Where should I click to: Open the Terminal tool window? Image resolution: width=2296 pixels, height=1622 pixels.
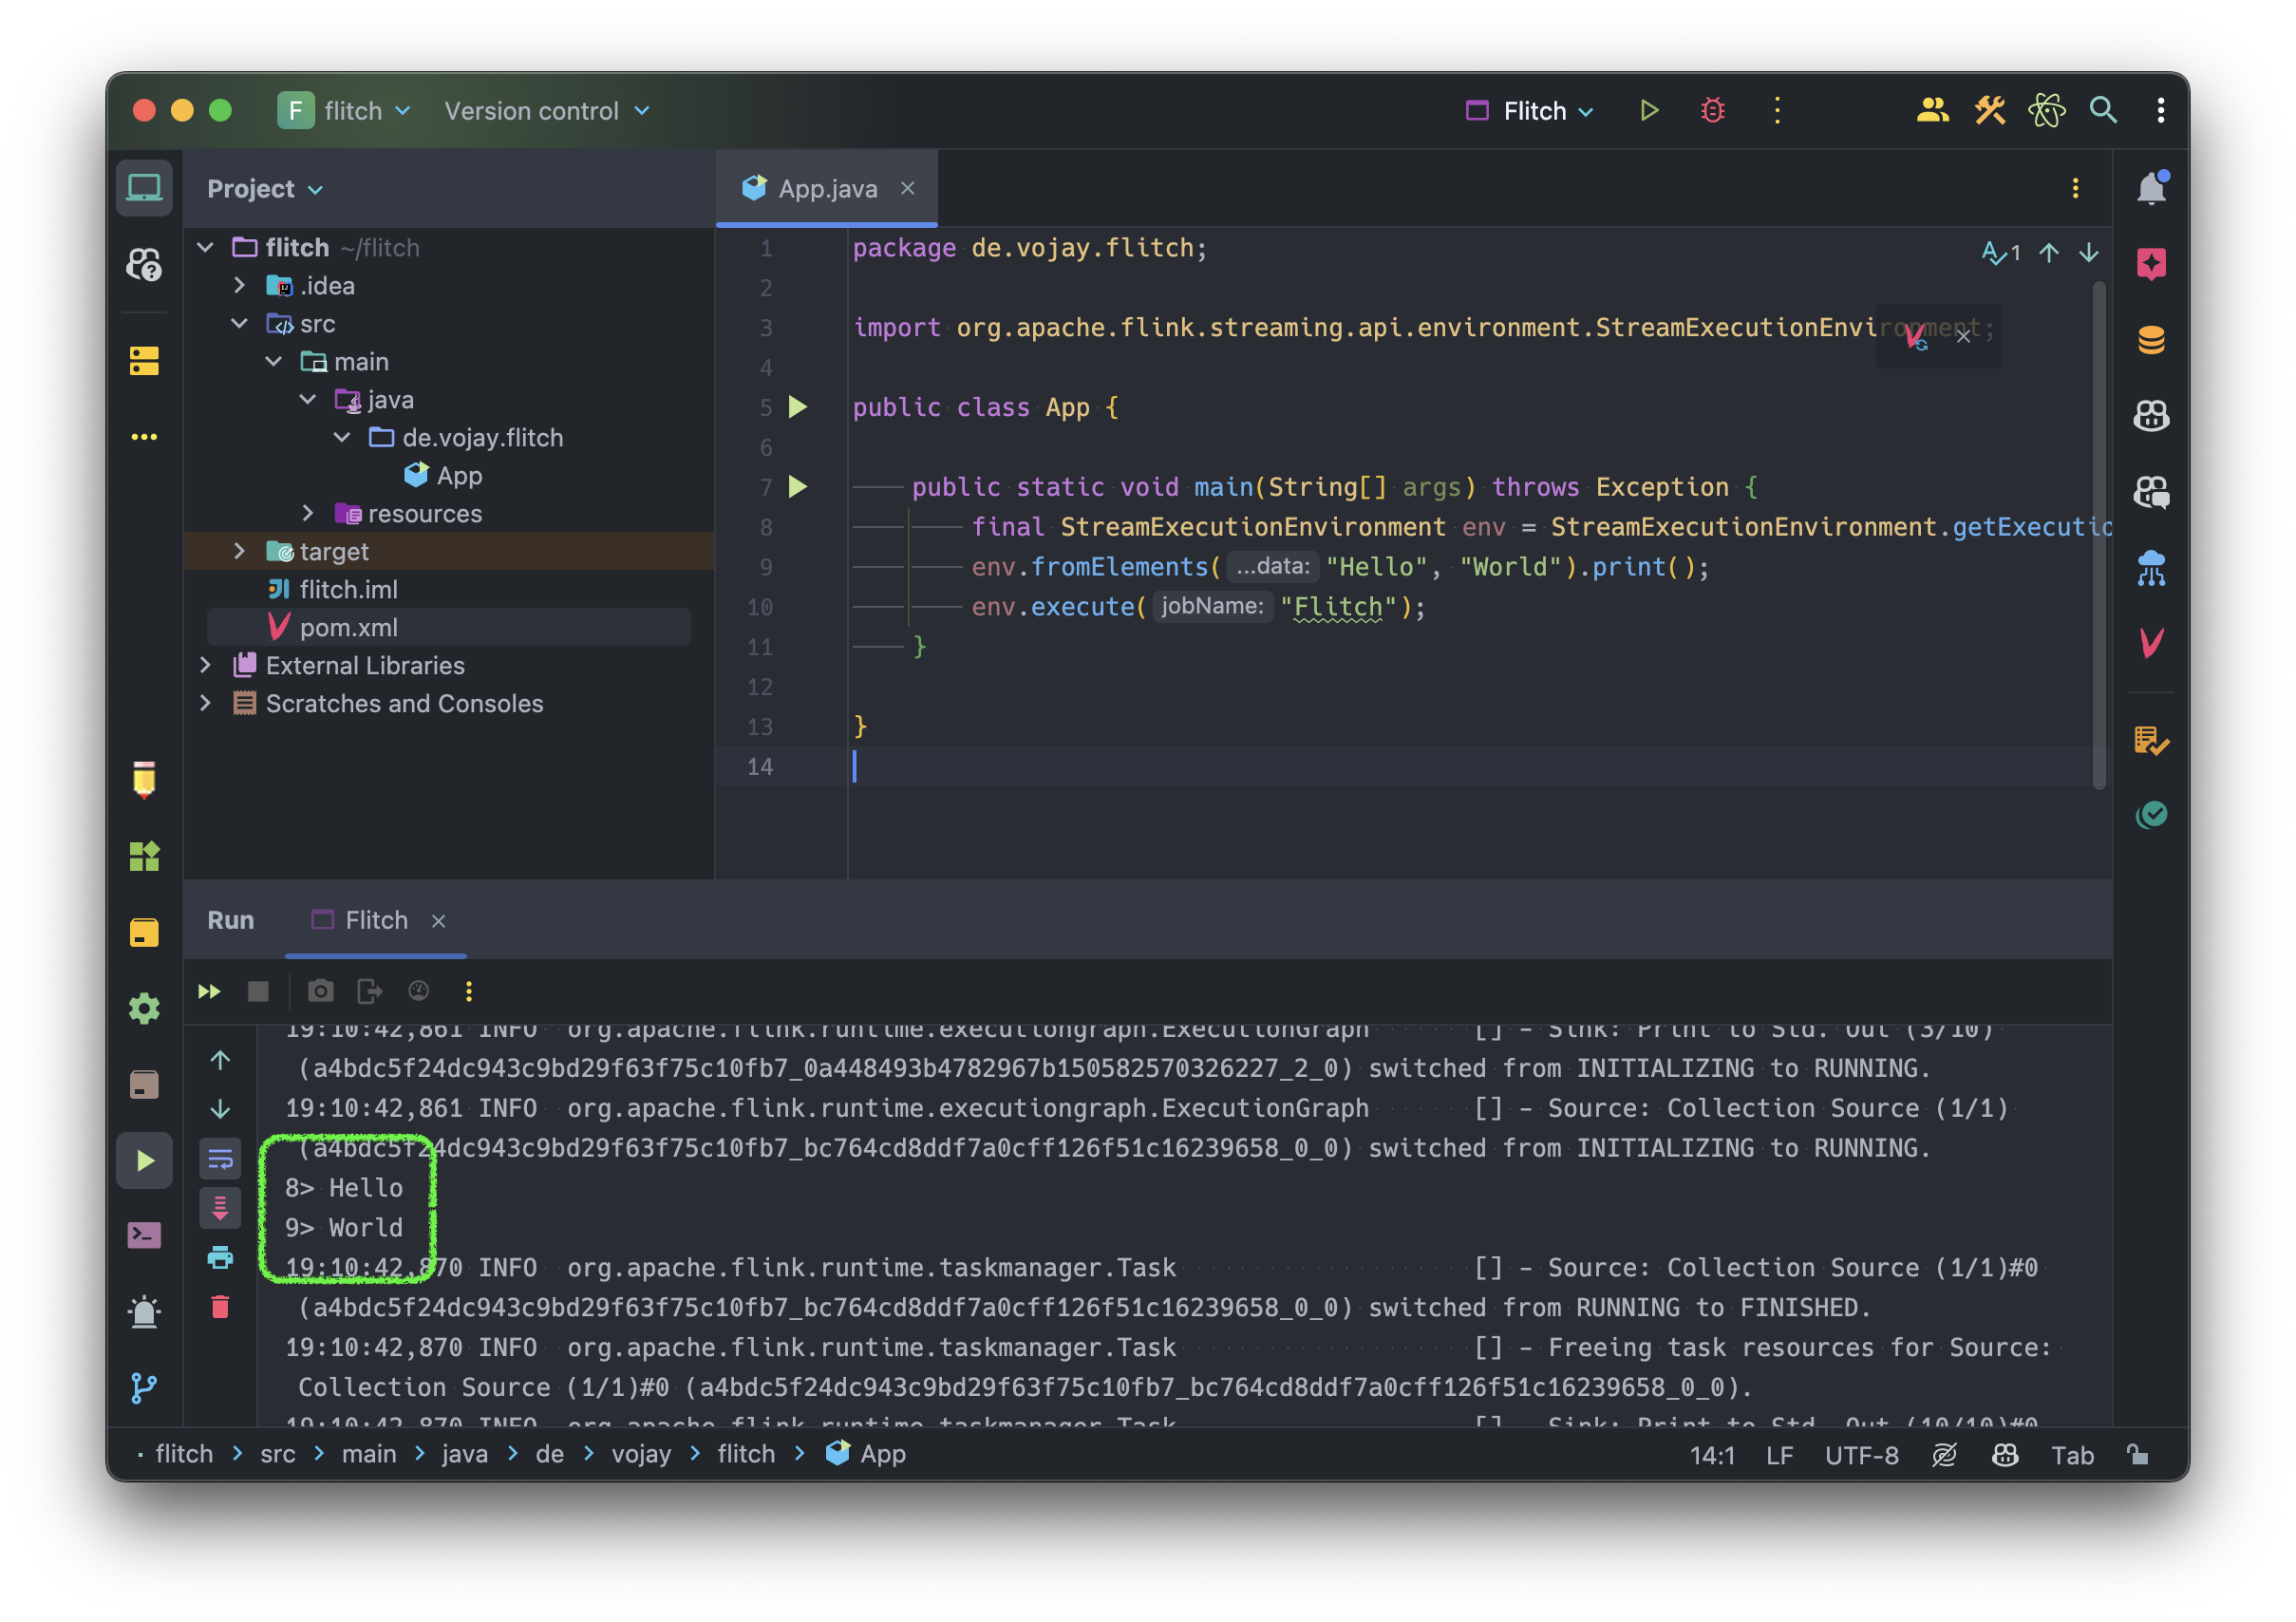pos(144,1236)
